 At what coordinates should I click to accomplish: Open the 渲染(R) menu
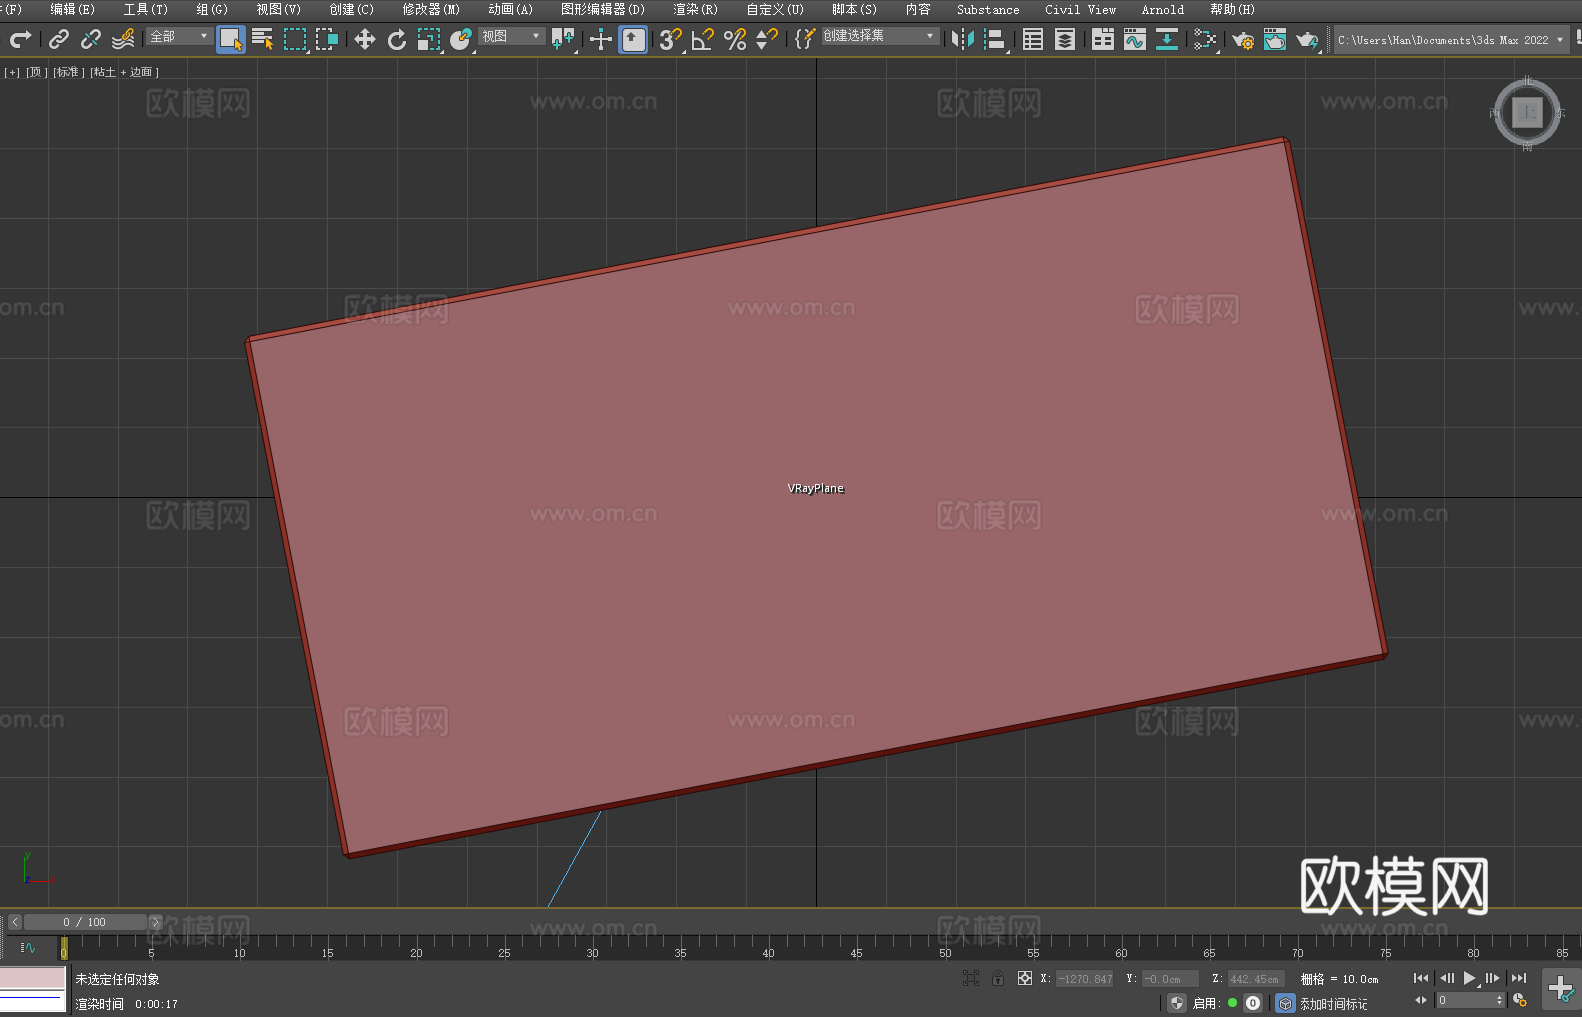tap(696, 9)
